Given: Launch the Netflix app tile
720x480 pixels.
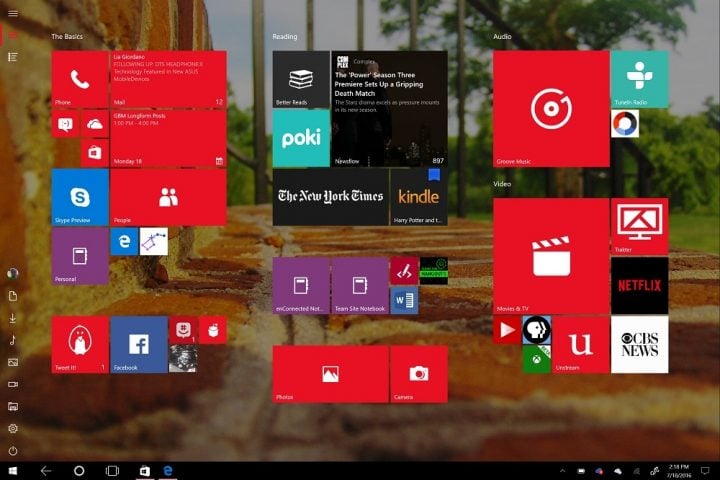Looking at the screenshot, I should click(639, 285).
